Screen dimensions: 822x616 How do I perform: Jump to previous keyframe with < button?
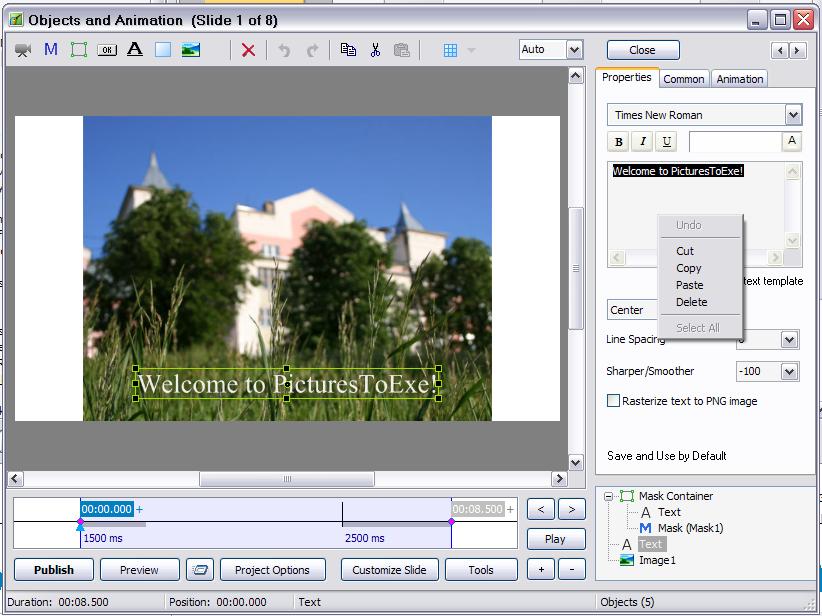[x=540, y=509]
